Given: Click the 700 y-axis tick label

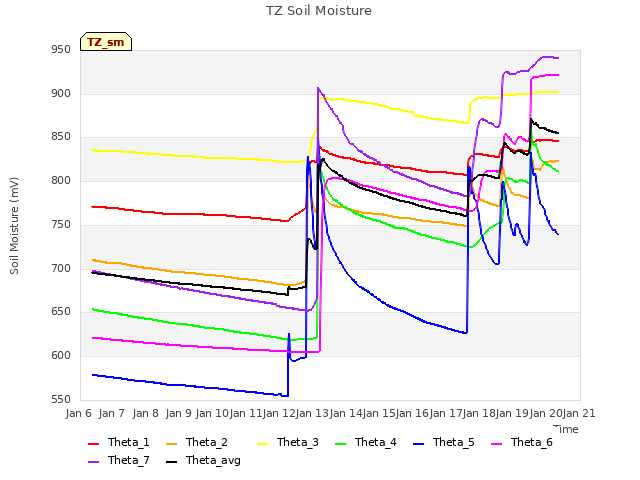Looking at the screenshot, I should click(x=61, y=269).
